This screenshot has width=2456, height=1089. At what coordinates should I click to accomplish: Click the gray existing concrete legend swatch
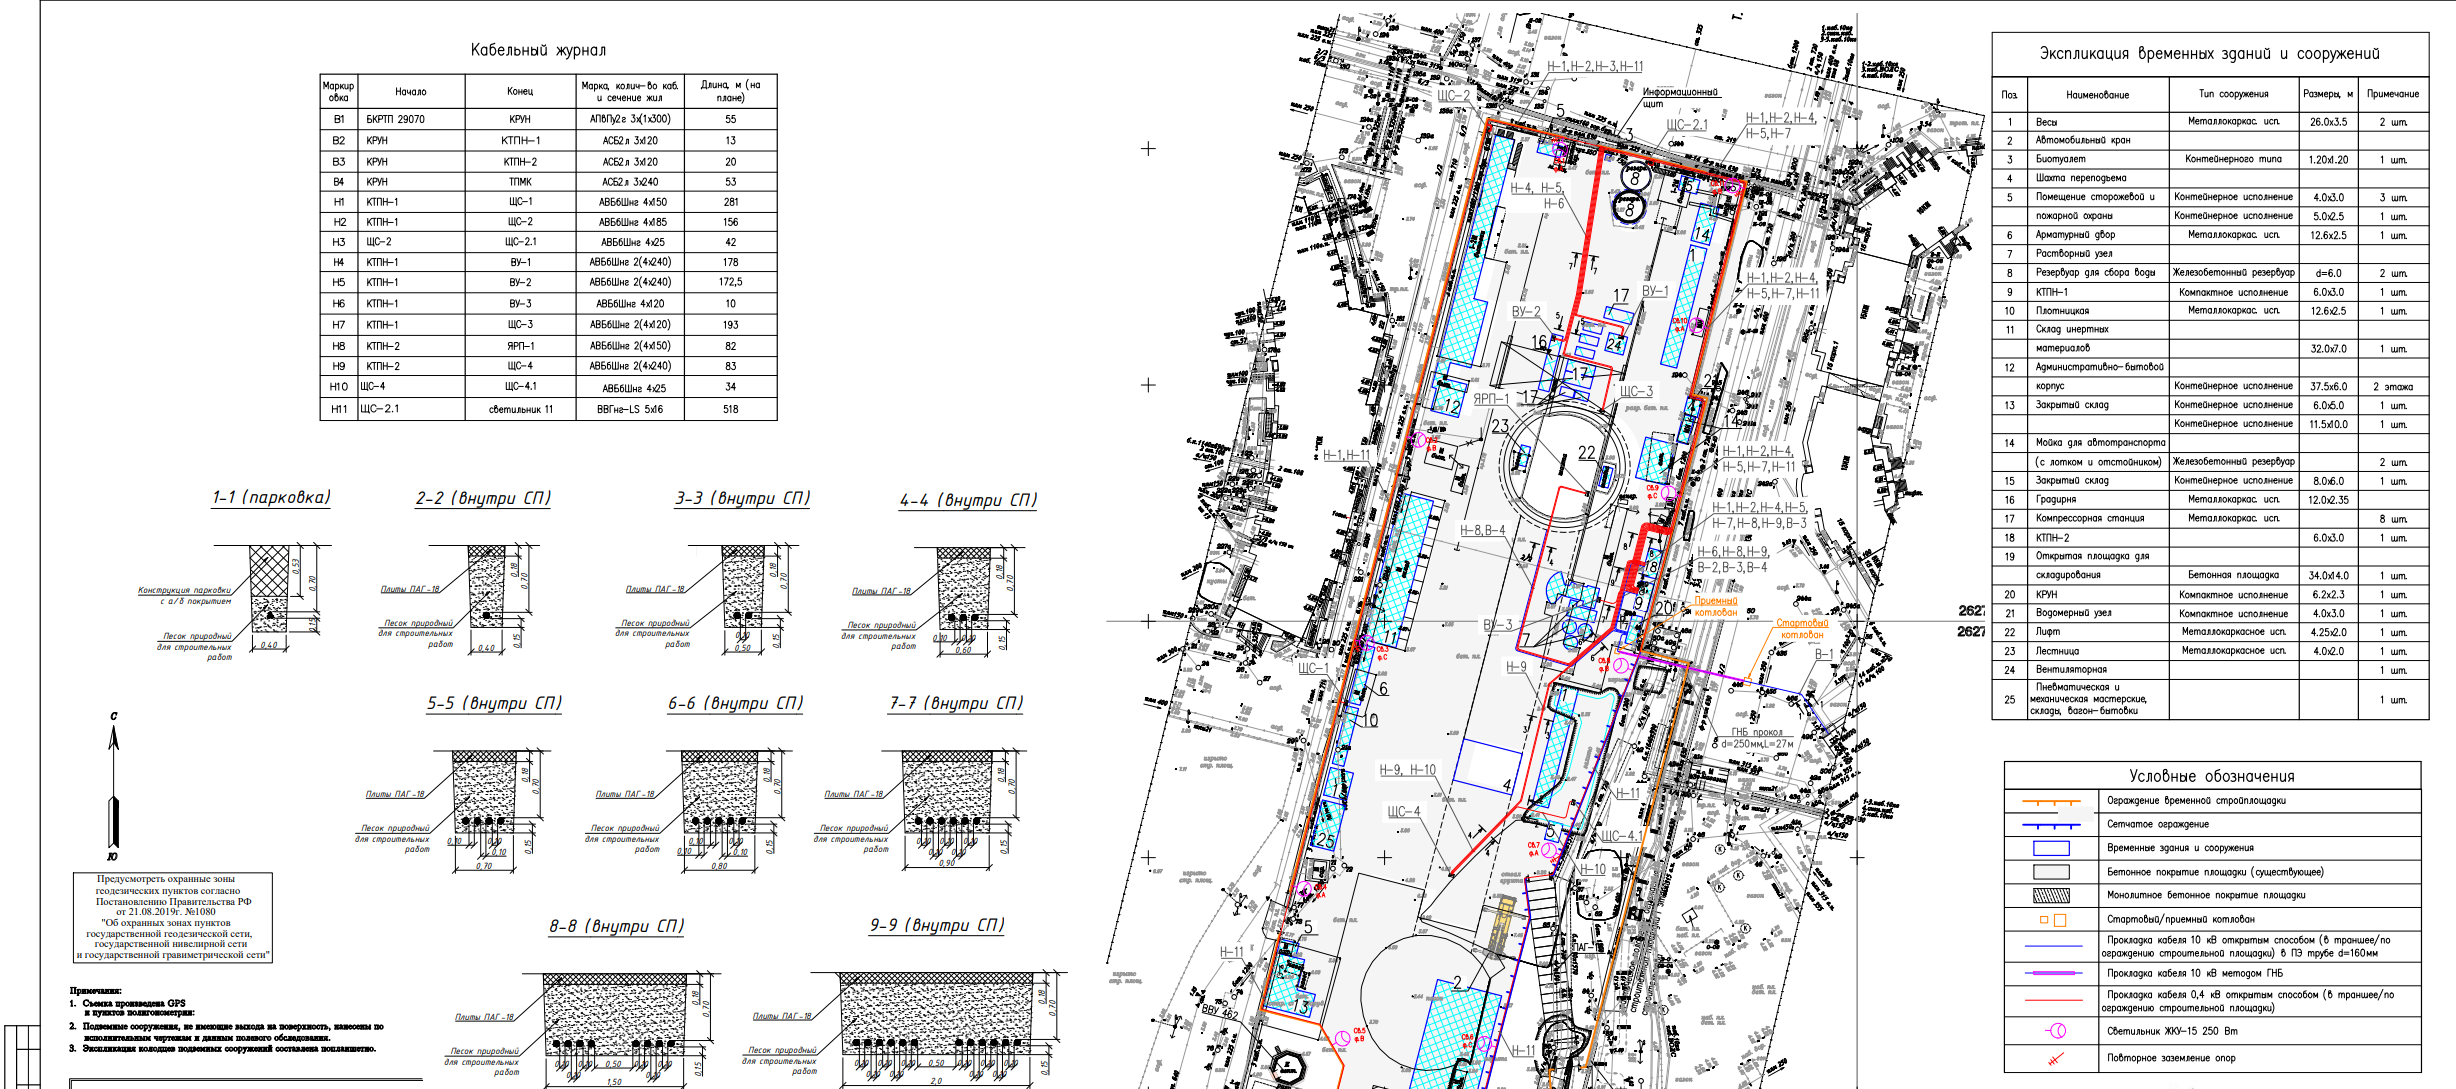[2051, 872]
